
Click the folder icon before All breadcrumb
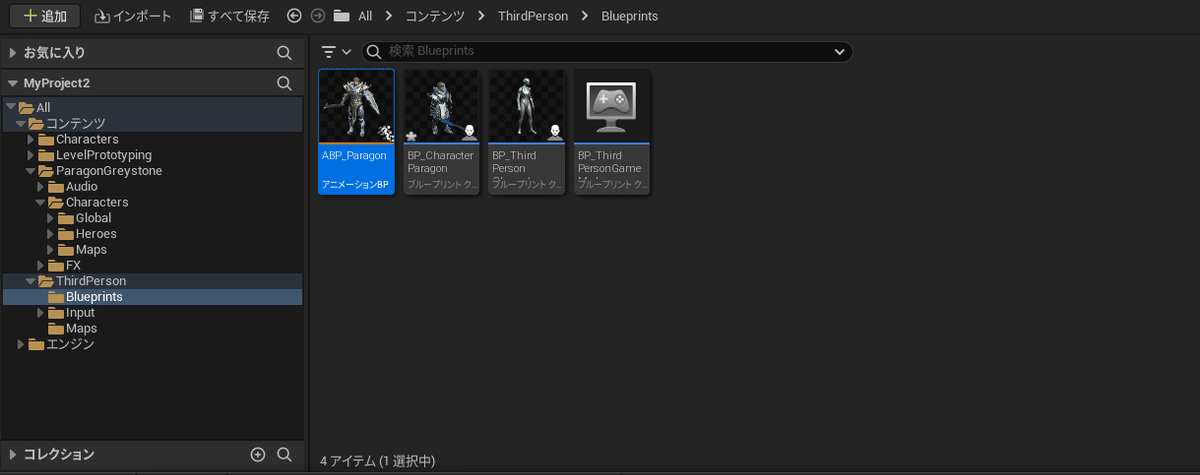click(342, 16)
